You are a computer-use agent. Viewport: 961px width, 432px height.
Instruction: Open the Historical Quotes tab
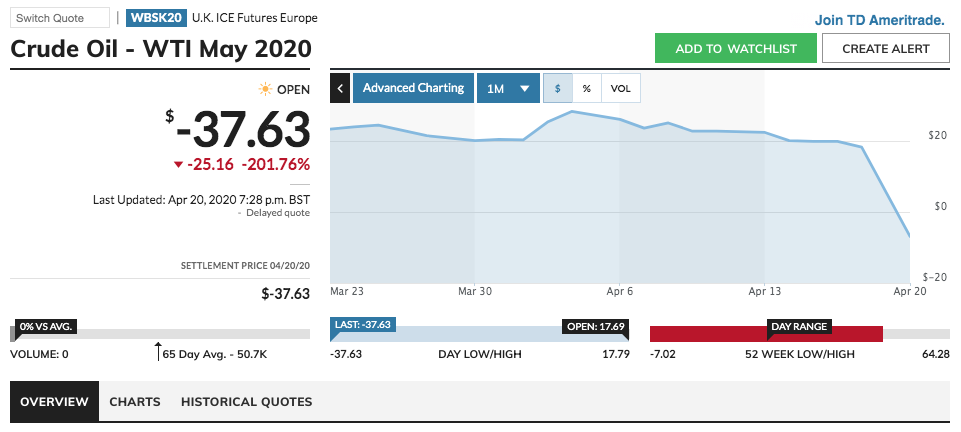pyautogui.click(x=246, y=402)
